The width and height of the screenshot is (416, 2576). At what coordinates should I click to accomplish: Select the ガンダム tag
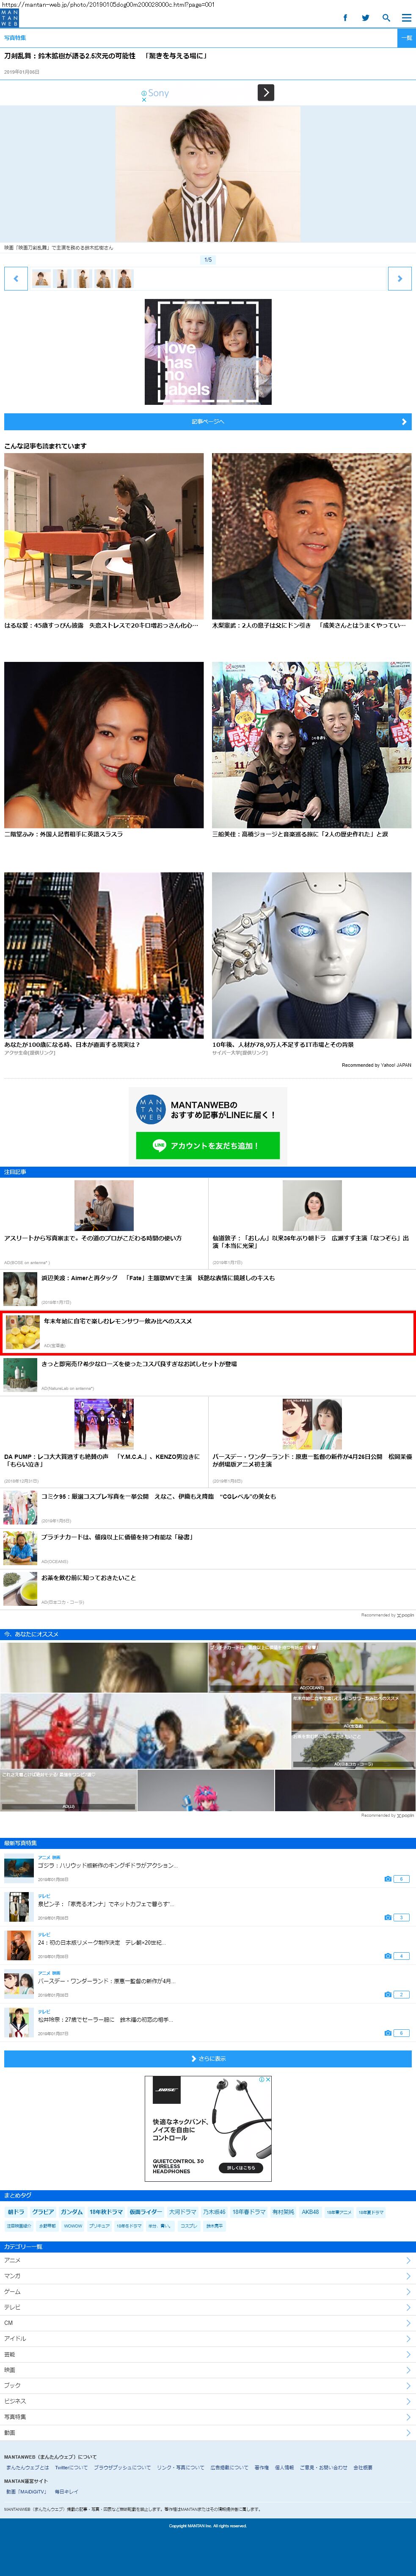(x=72, y=2212)
